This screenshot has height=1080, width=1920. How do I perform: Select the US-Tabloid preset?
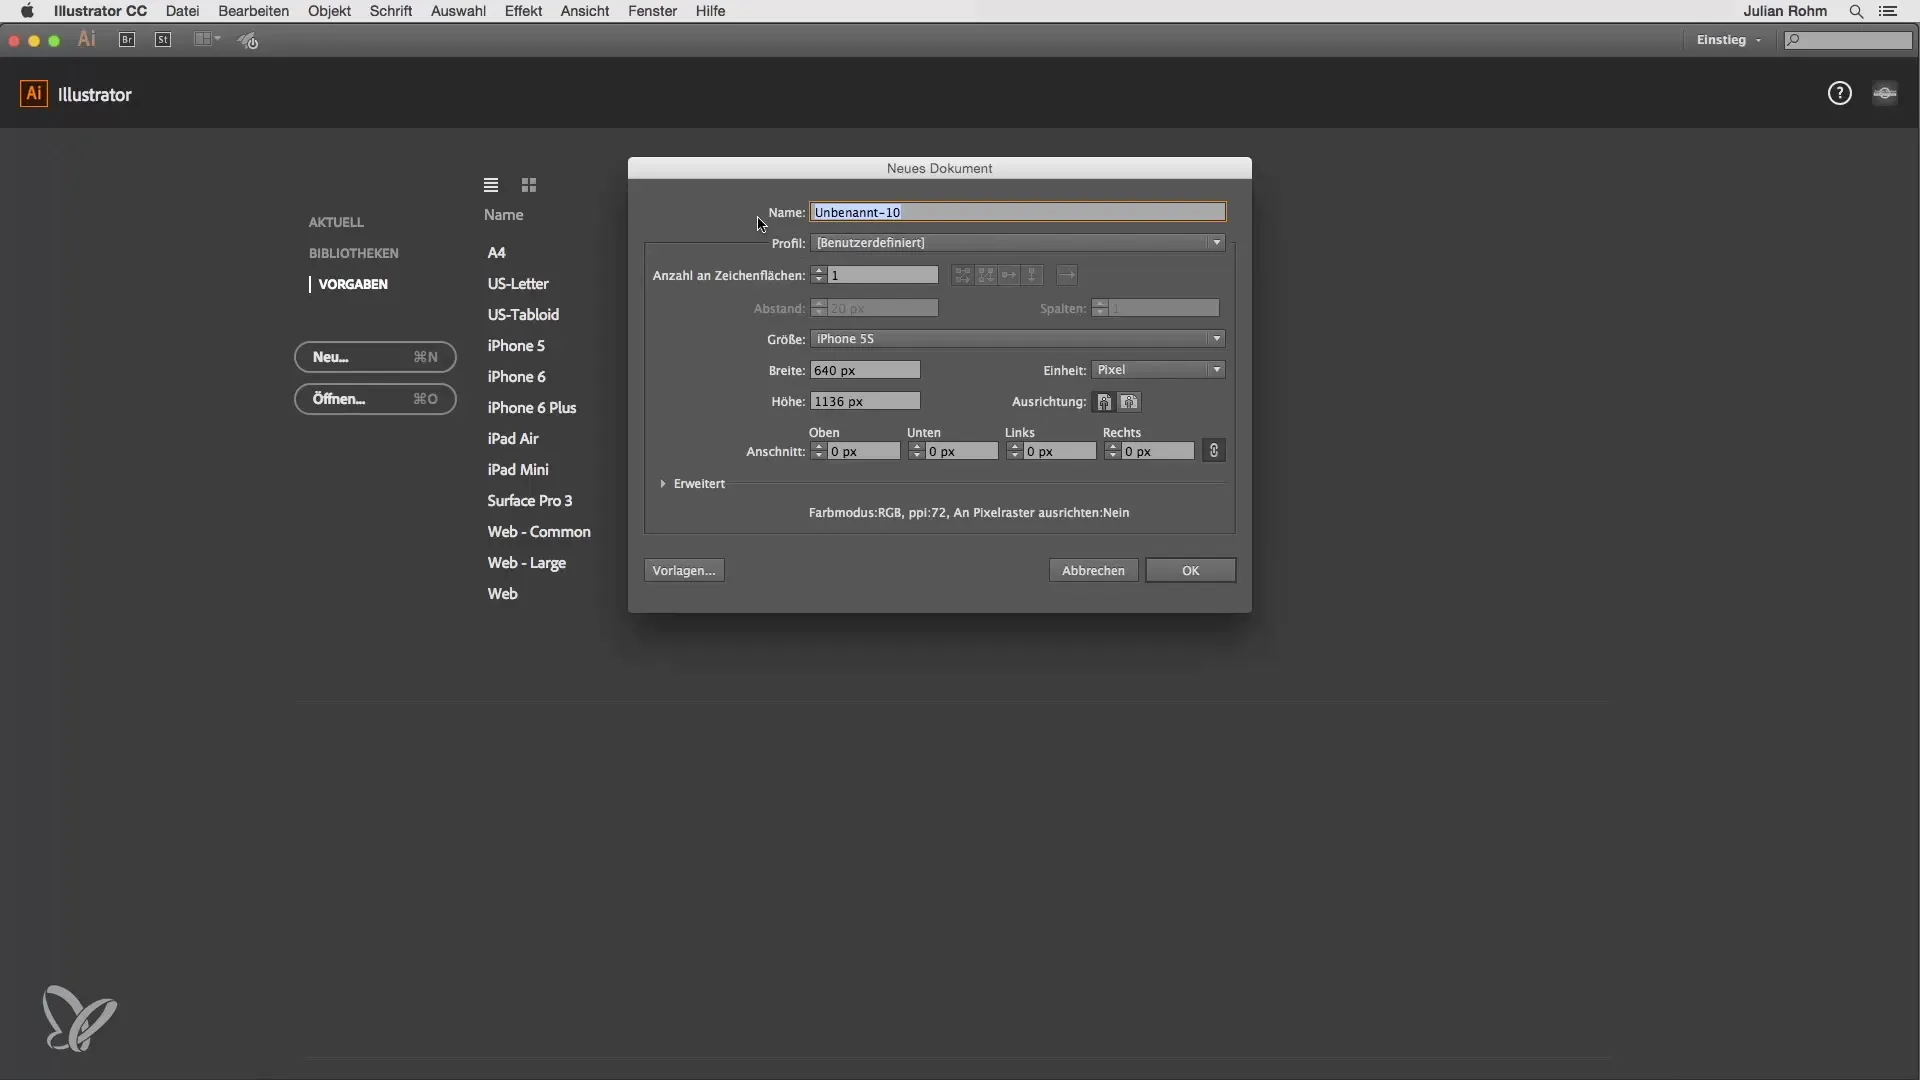click(523, 315)
